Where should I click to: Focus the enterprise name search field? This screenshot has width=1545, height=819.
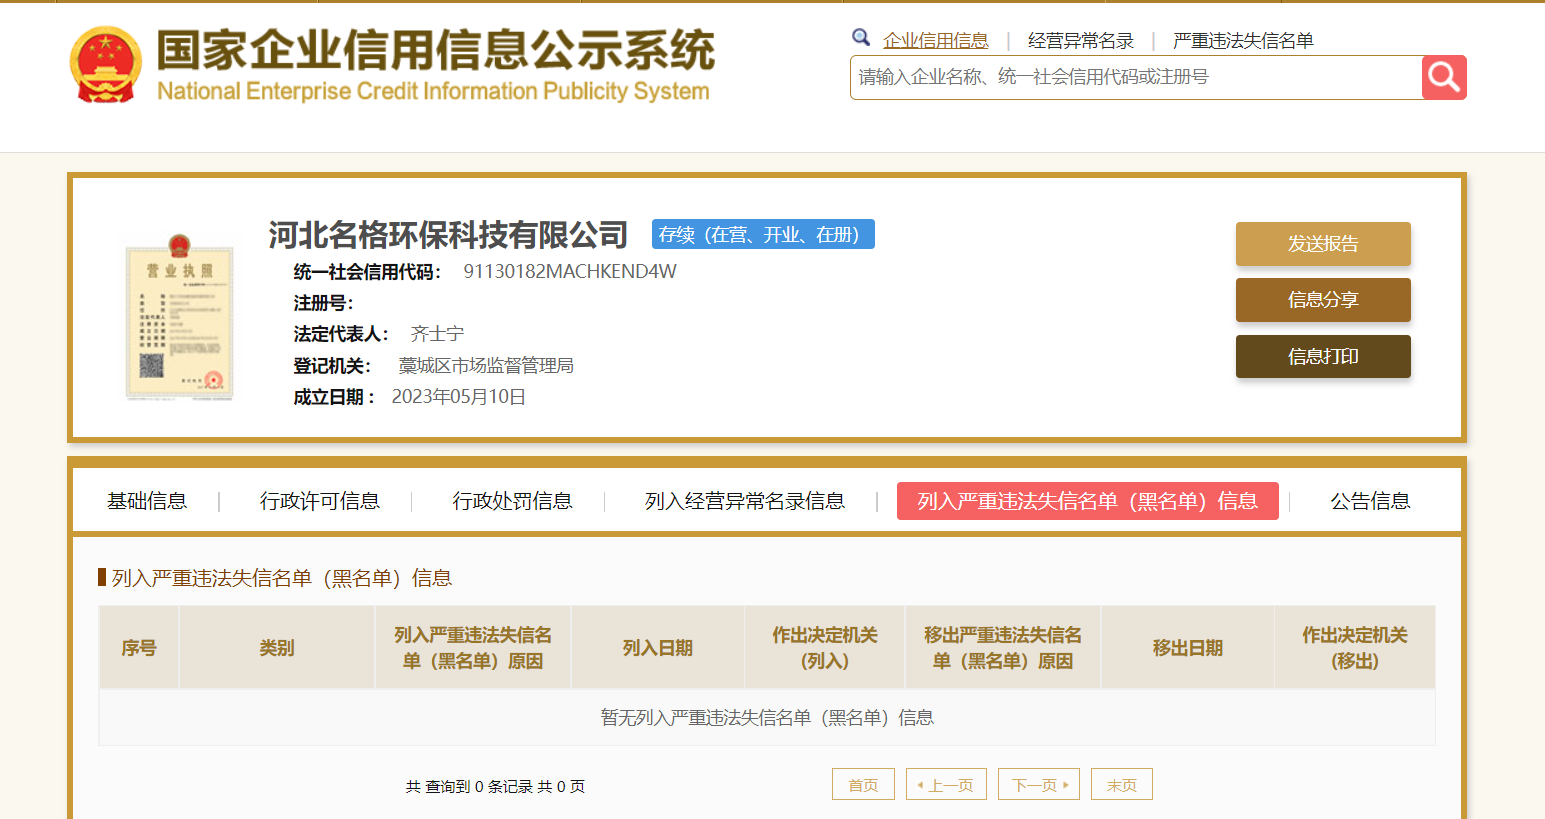tap(1136, 77)
